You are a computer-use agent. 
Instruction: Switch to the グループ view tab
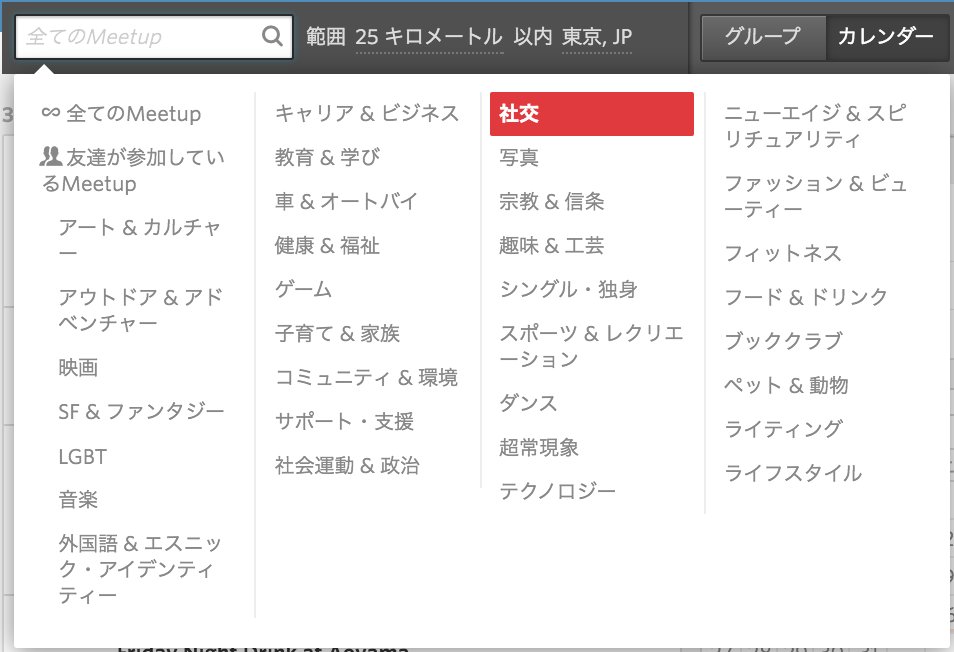tap(763, 38)
